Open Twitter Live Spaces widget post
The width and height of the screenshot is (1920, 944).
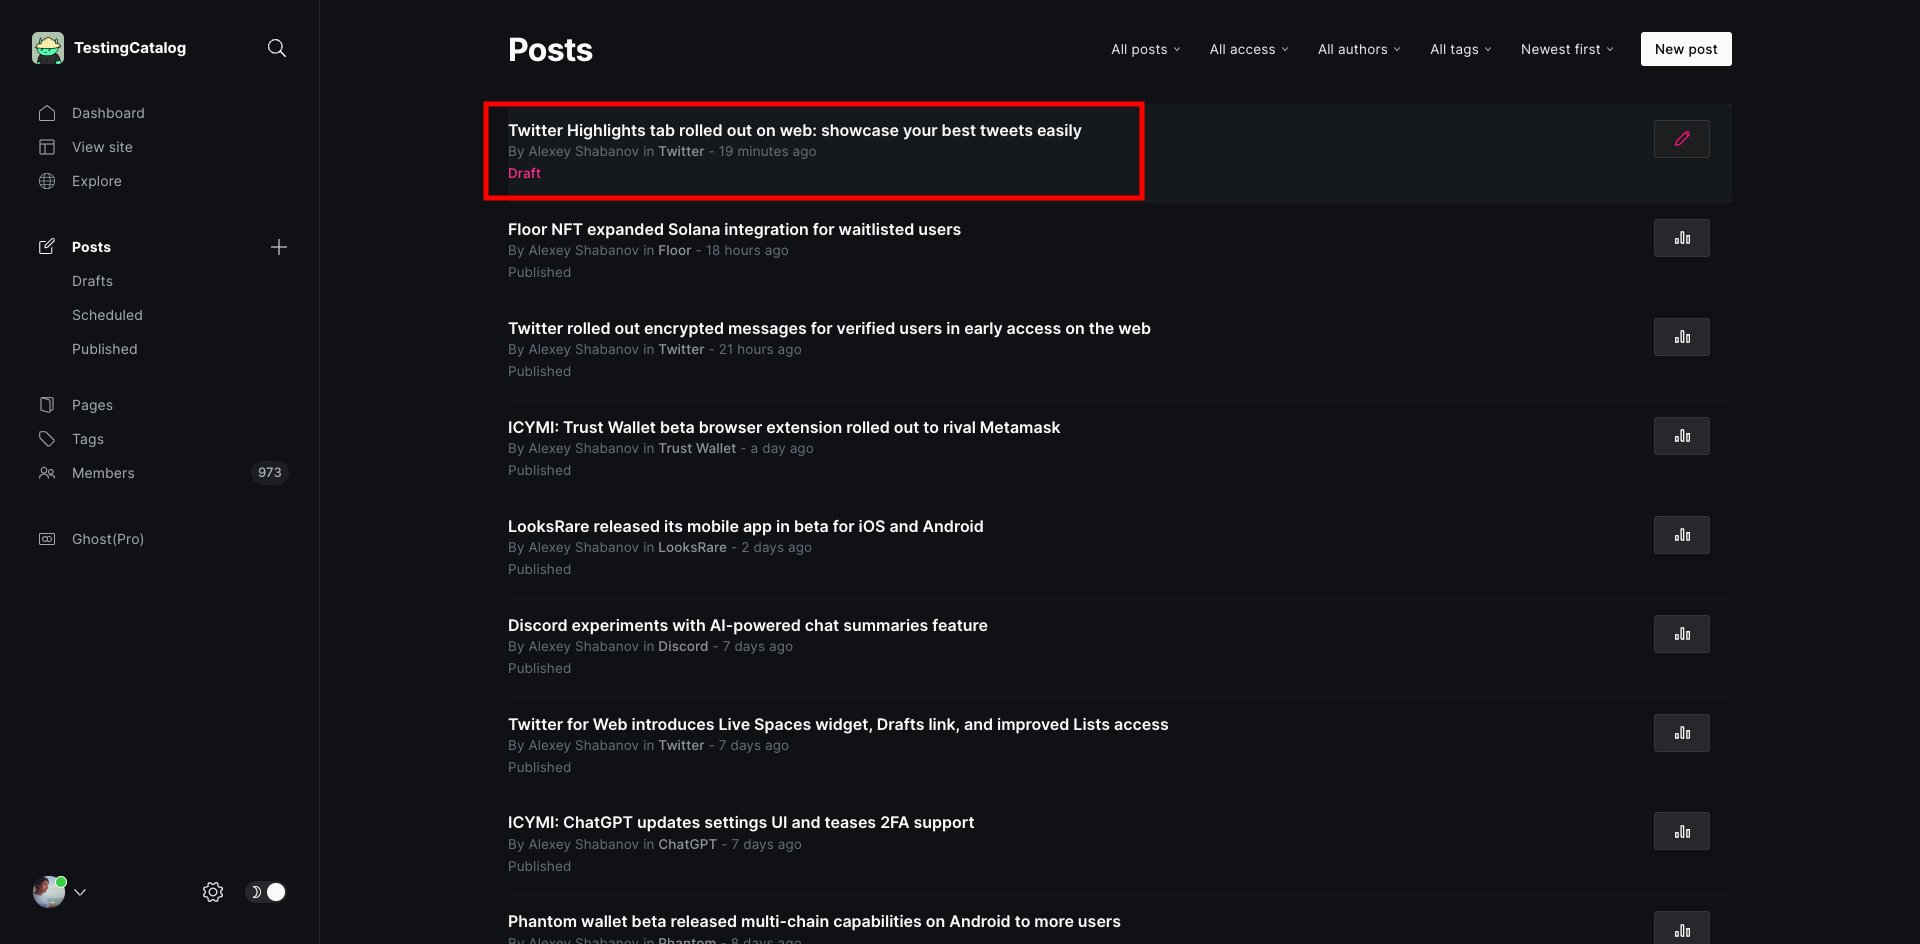pos(838,724)
